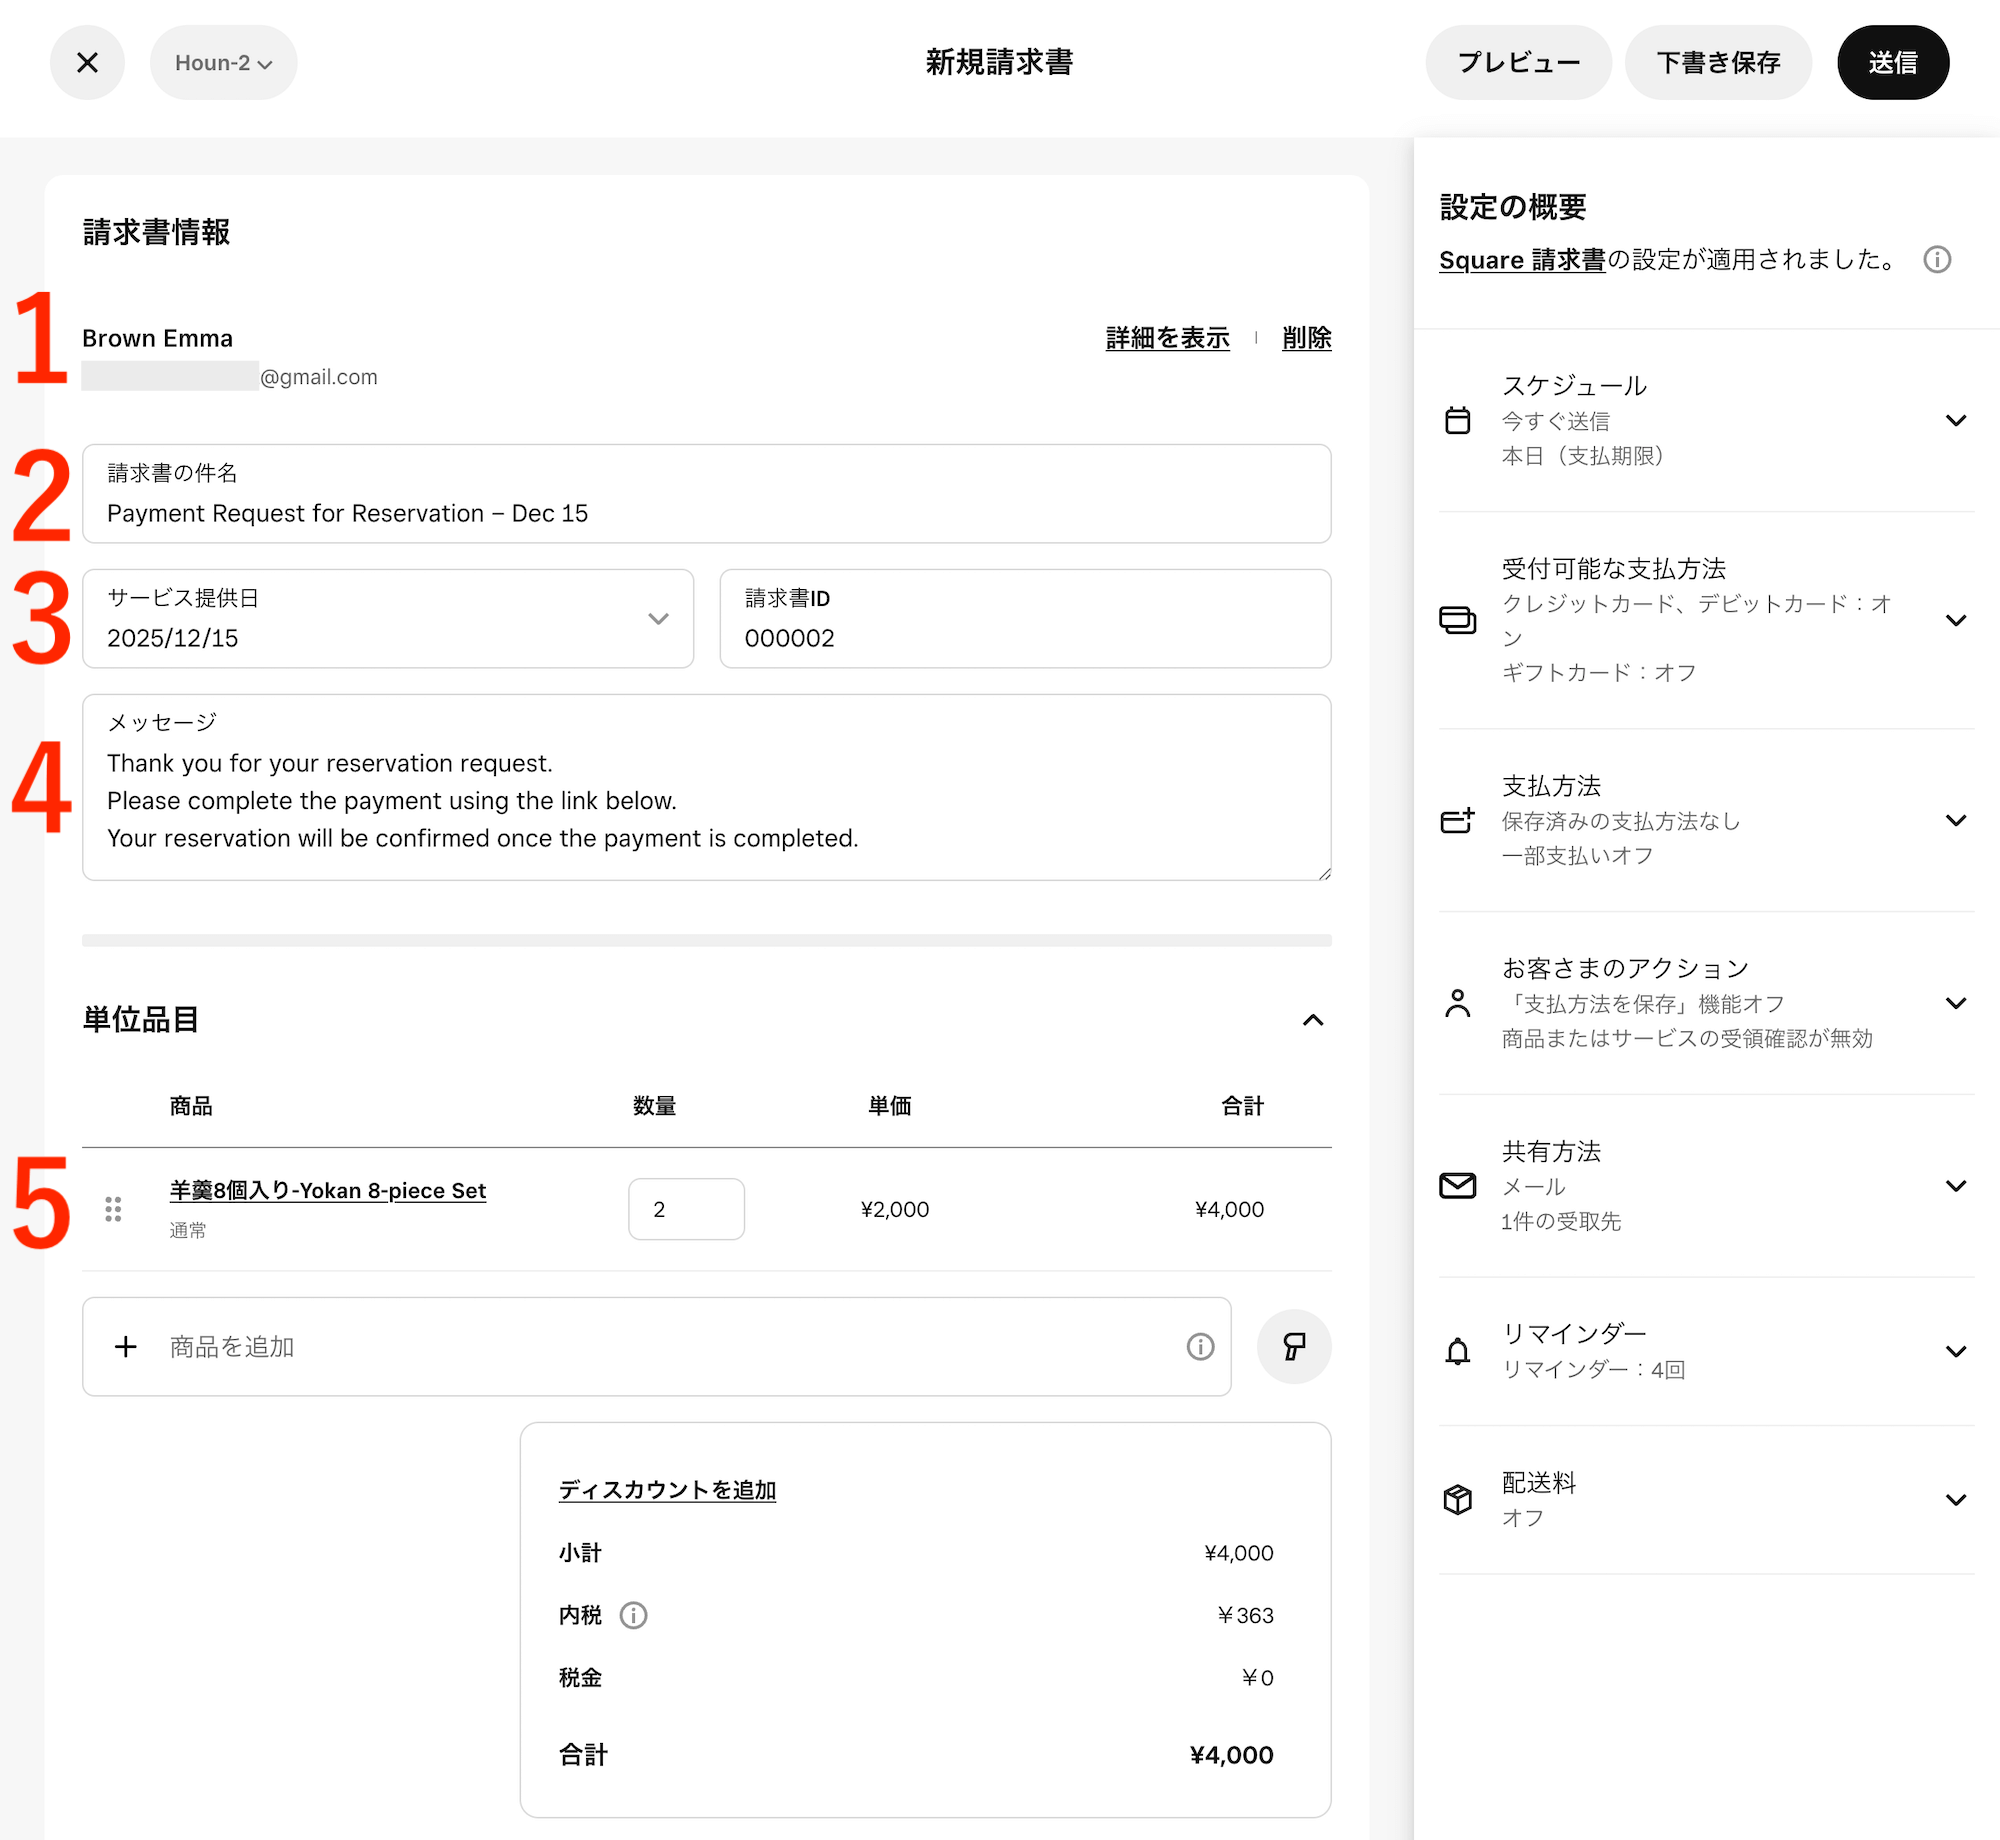Open the Houn-2 location dropdown
Viewport: 2000px width, 1840px height.
(x=222, y=62)
